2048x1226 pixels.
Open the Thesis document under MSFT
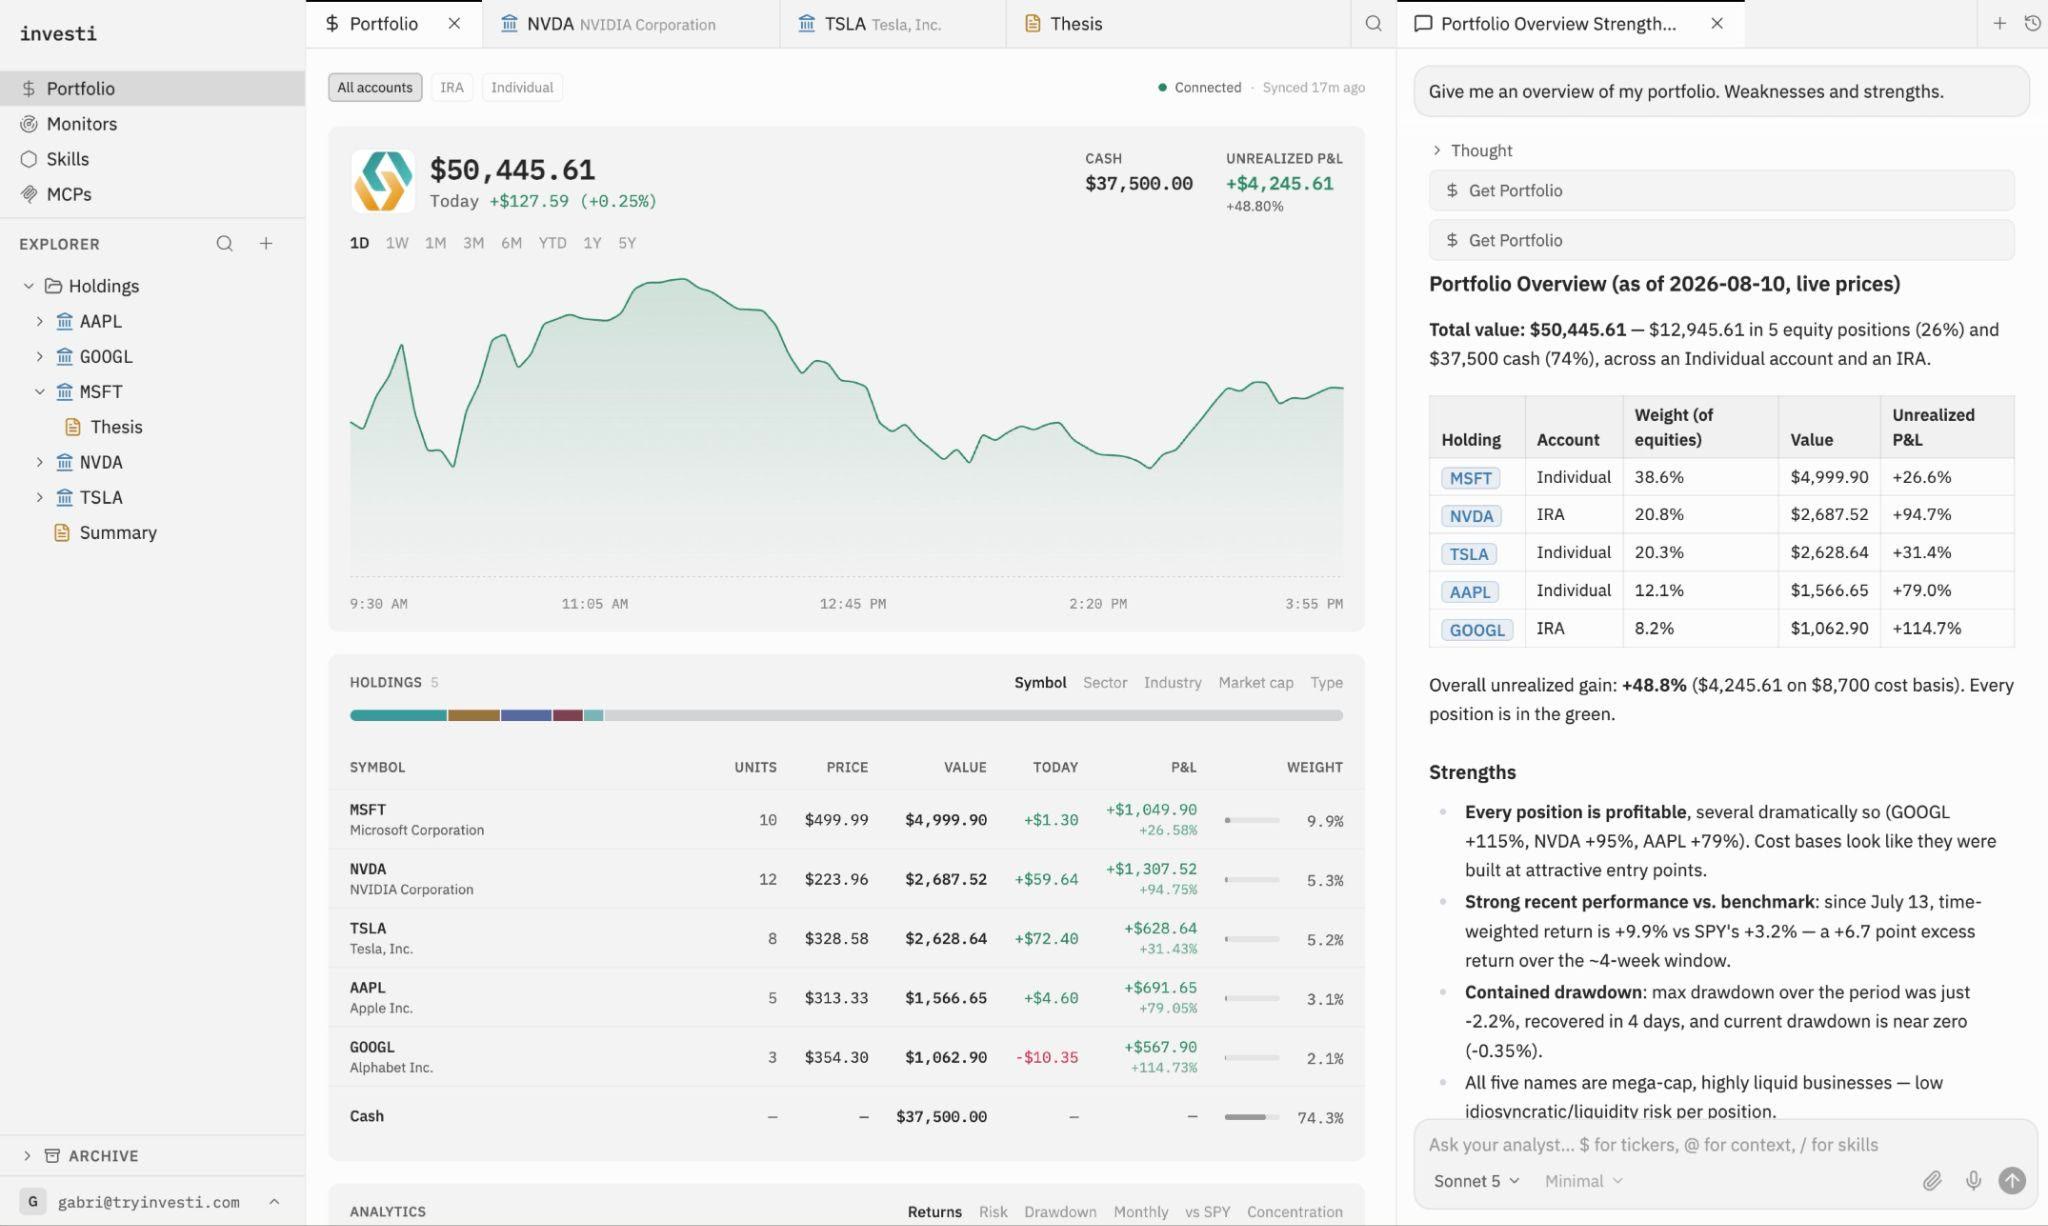click(116, 427)
